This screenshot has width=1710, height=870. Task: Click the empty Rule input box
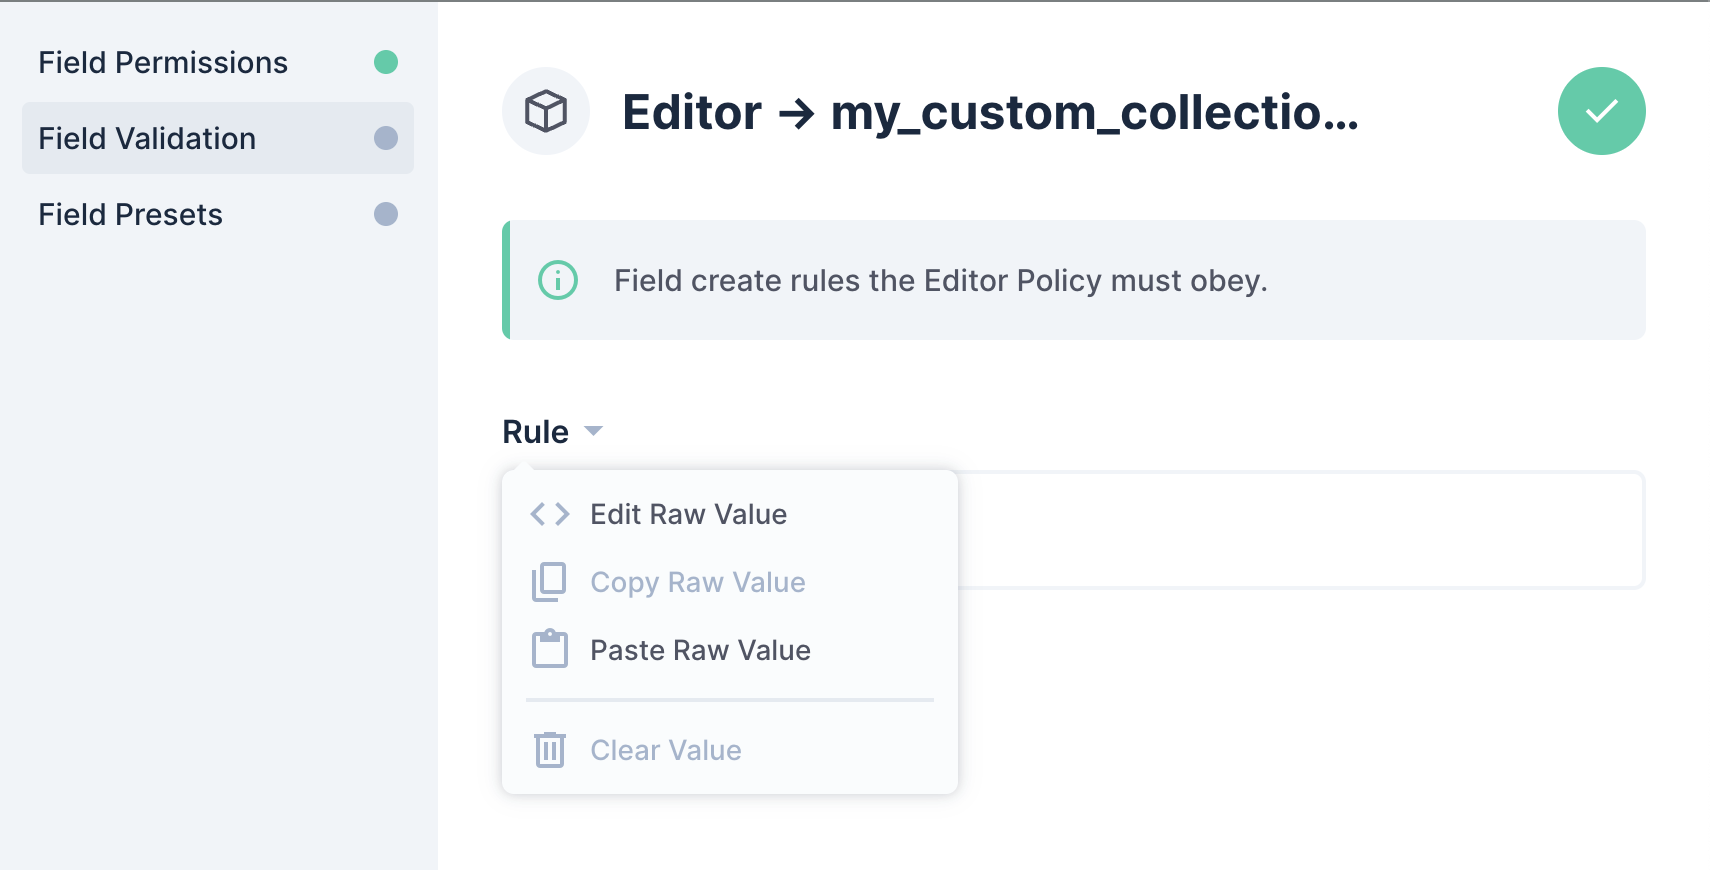point(1300,530)
